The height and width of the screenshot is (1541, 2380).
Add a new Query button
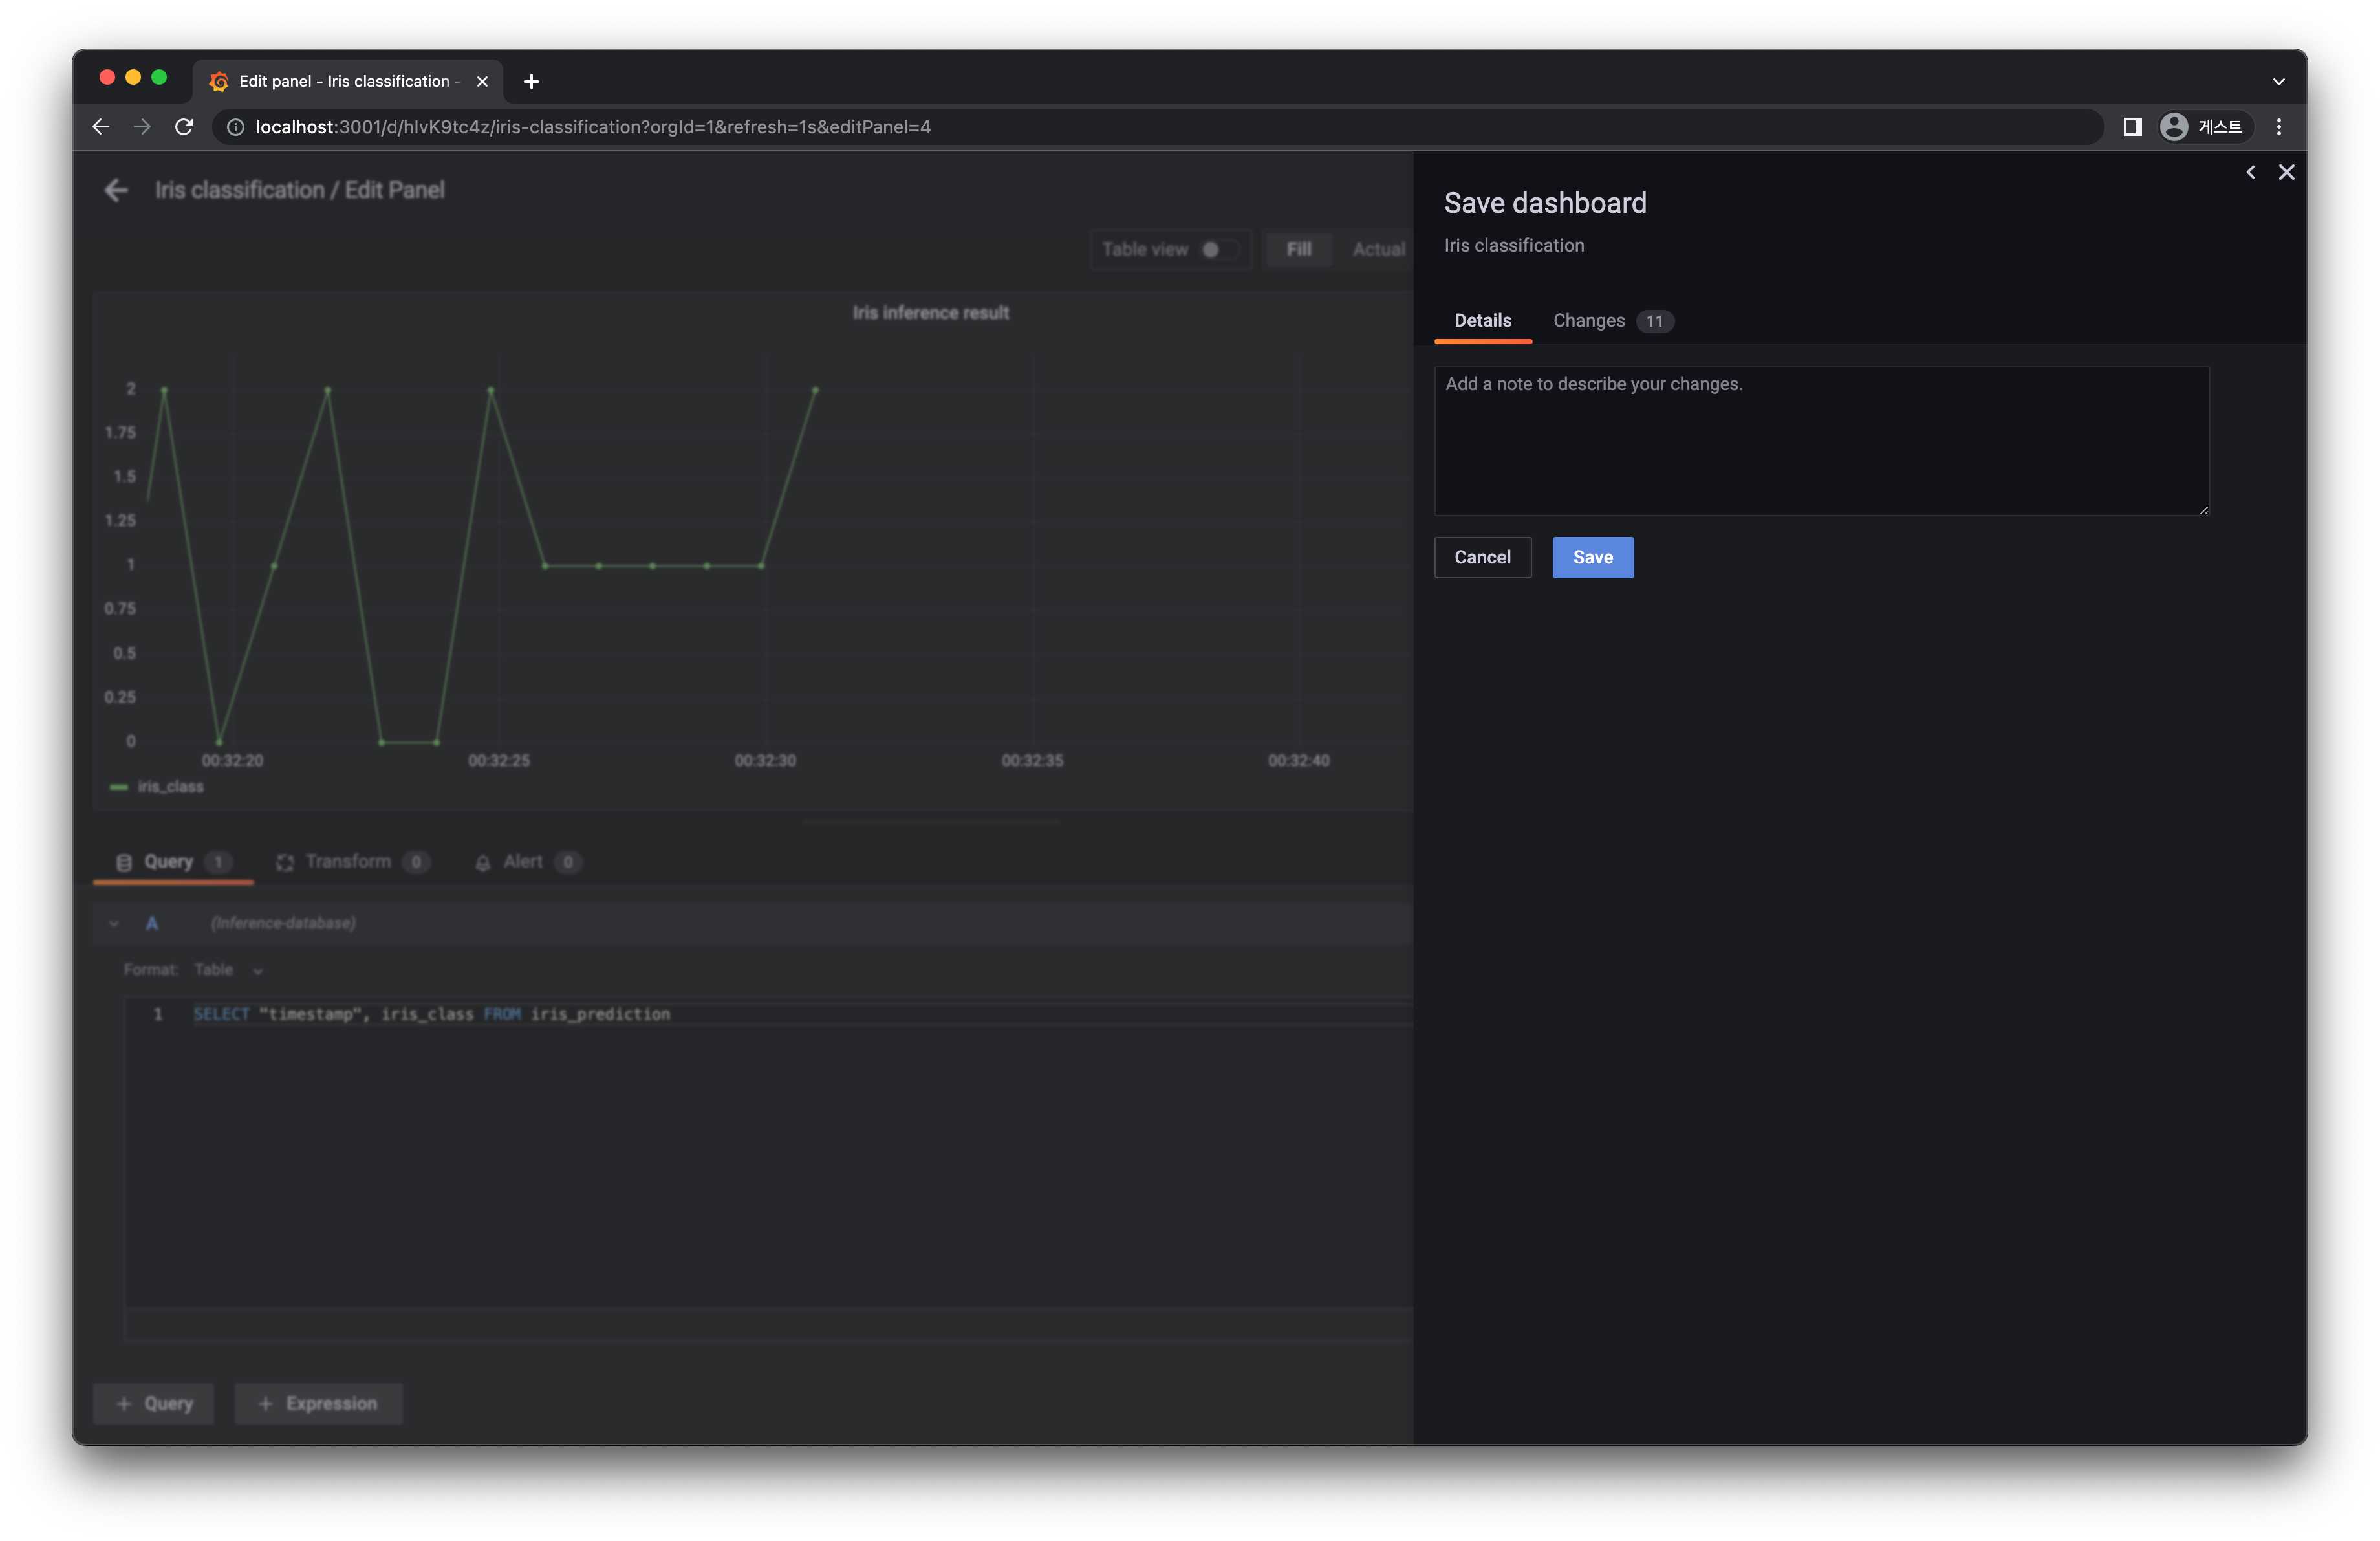click(154, 1403)
